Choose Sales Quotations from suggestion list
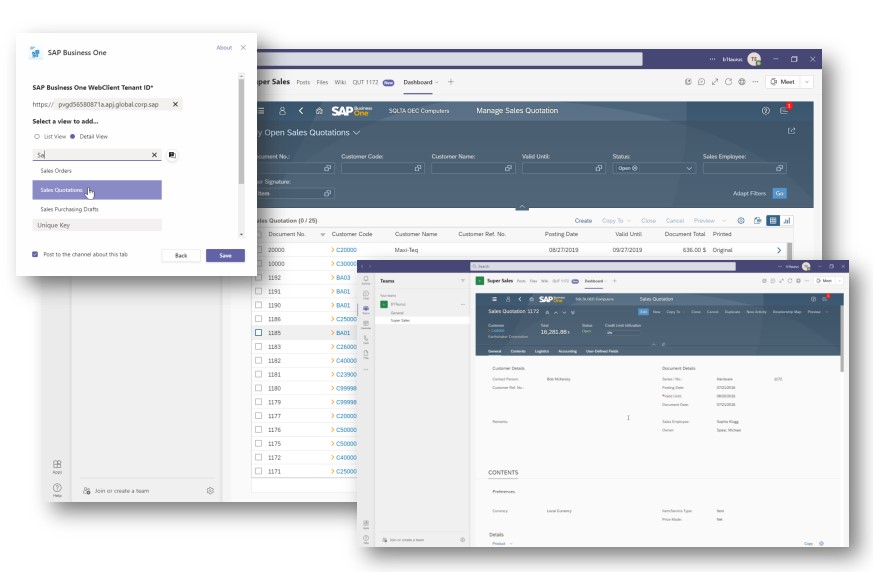Image resolution: width=873 pixels, height=572 pixels. pos(97,190)
